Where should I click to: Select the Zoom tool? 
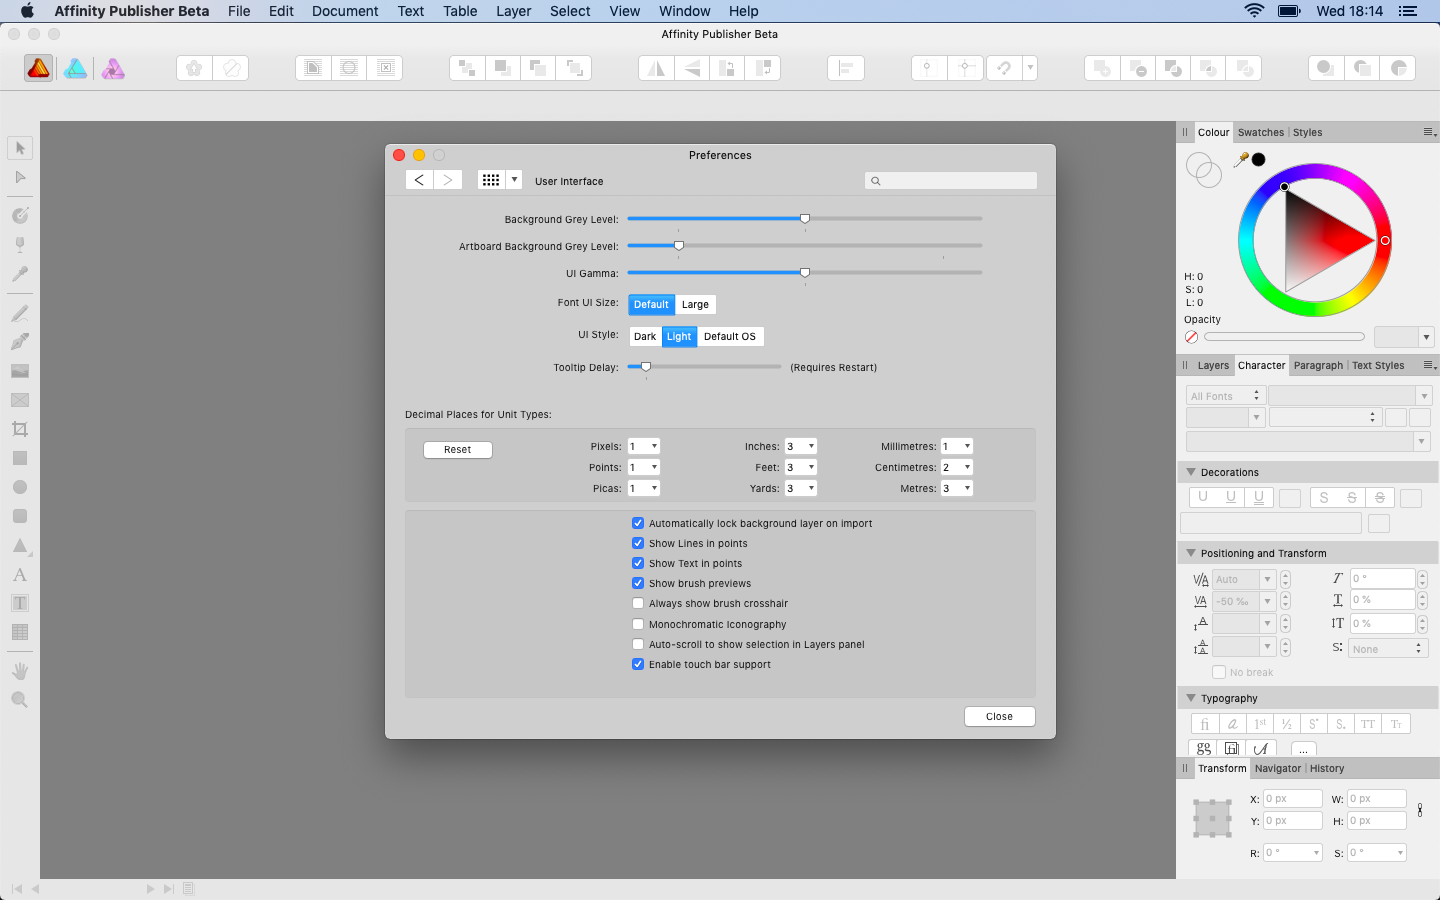[x=20, y=700]
